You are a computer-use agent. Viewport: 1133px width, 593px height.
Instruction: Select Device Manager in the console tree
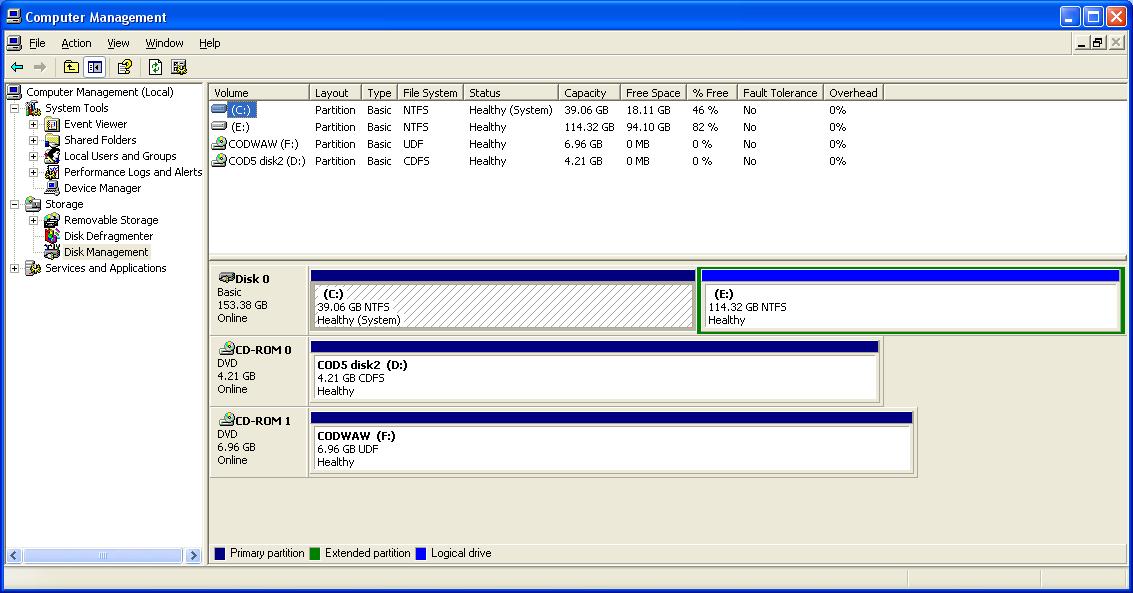pos(102,188)
